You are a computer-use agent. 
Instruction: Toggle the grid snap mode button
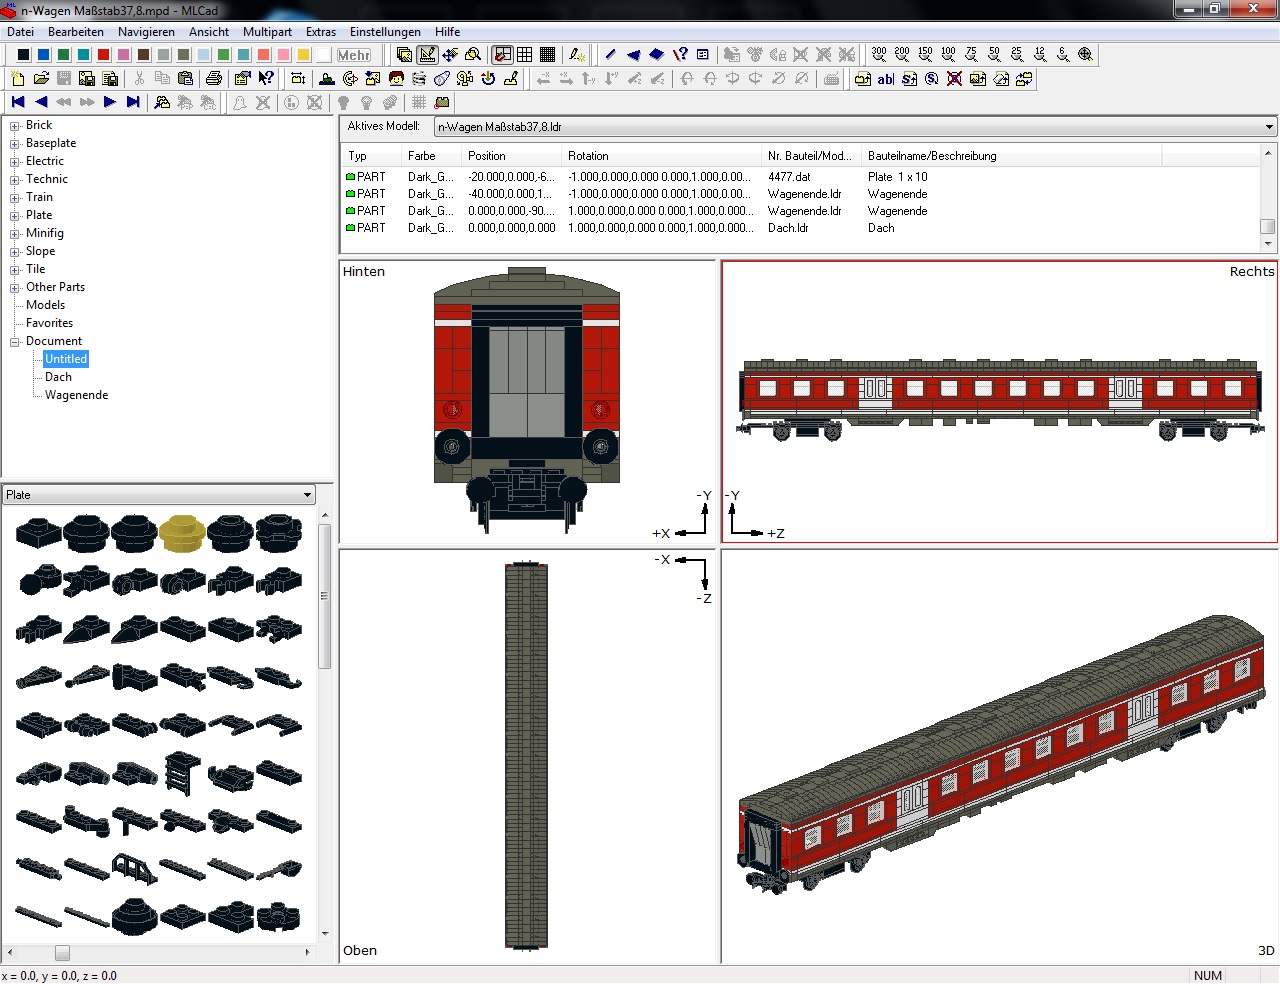point(503,54)
